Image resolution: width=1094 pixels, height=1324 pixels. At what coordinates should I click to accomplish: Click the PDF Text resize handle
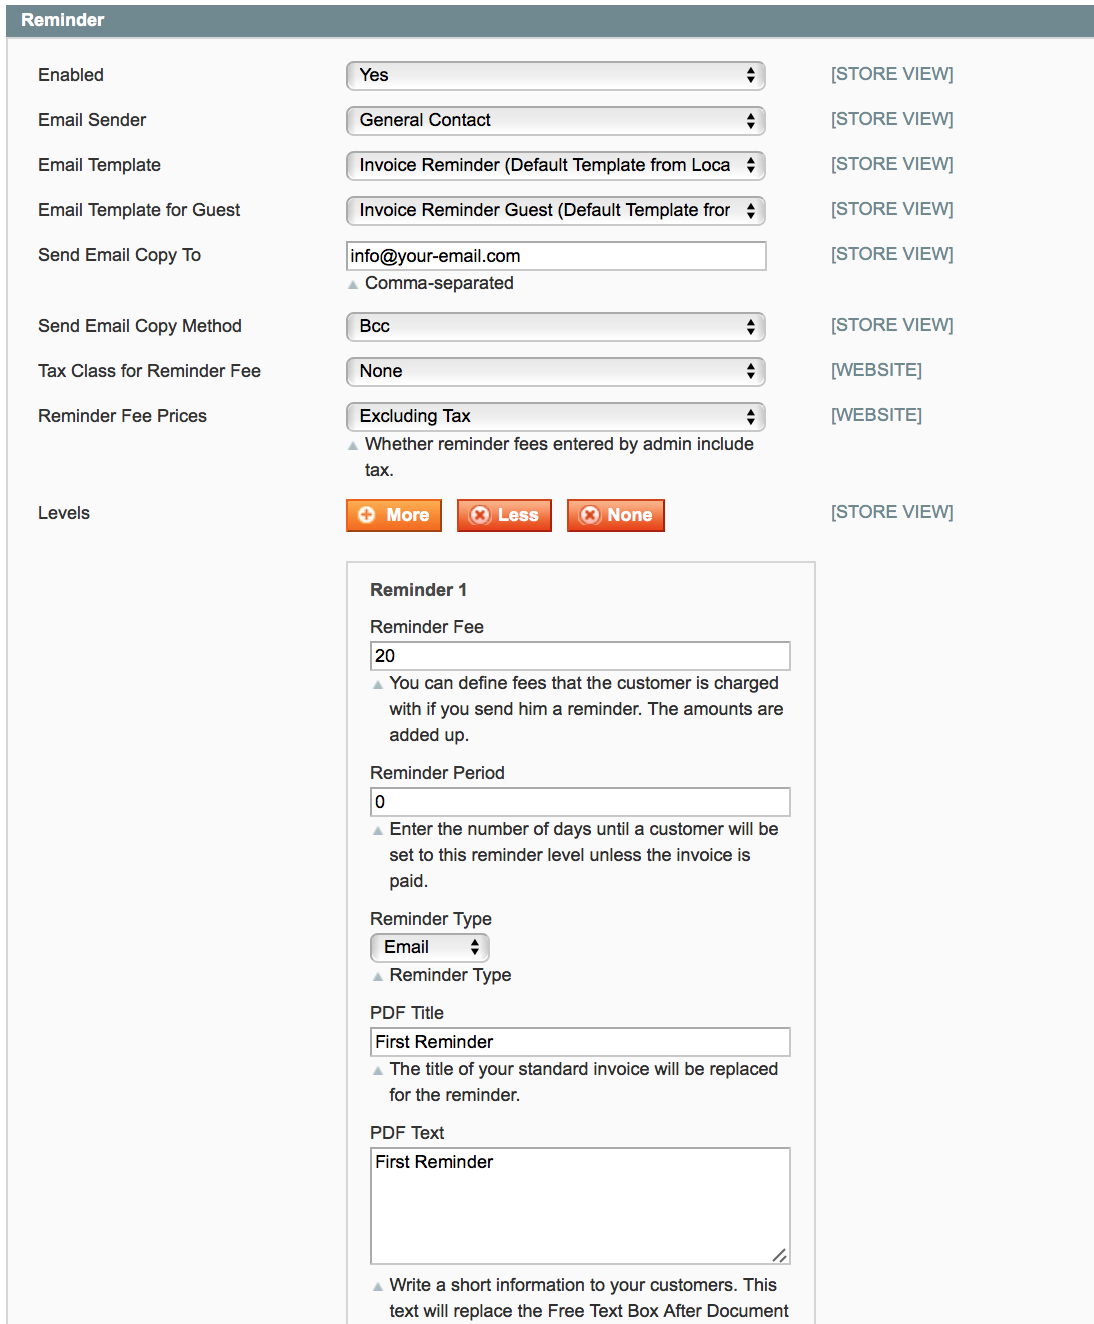(780, 1255)
